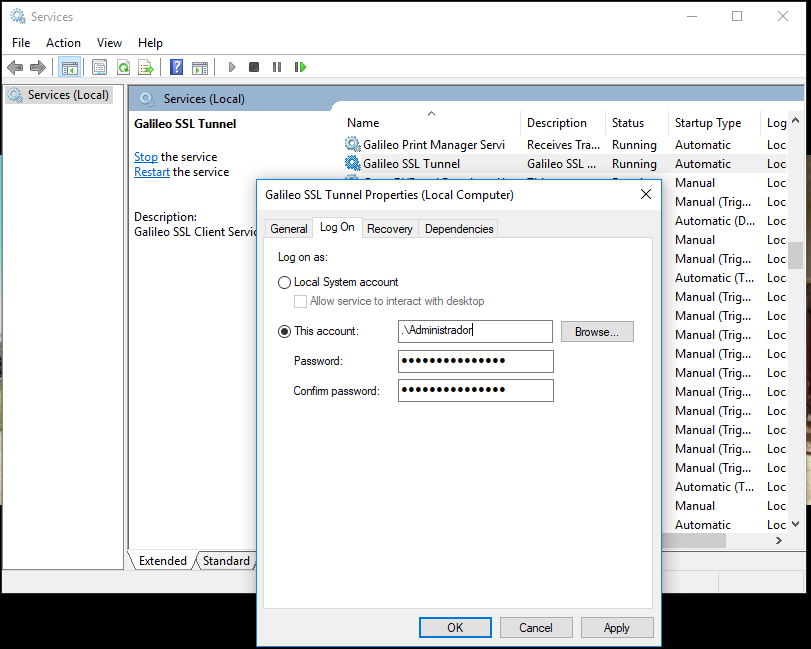Toggle the Show/Hide Console Tree icon
This screenshot has height=649, width=811.
click(x=69, y=67)
